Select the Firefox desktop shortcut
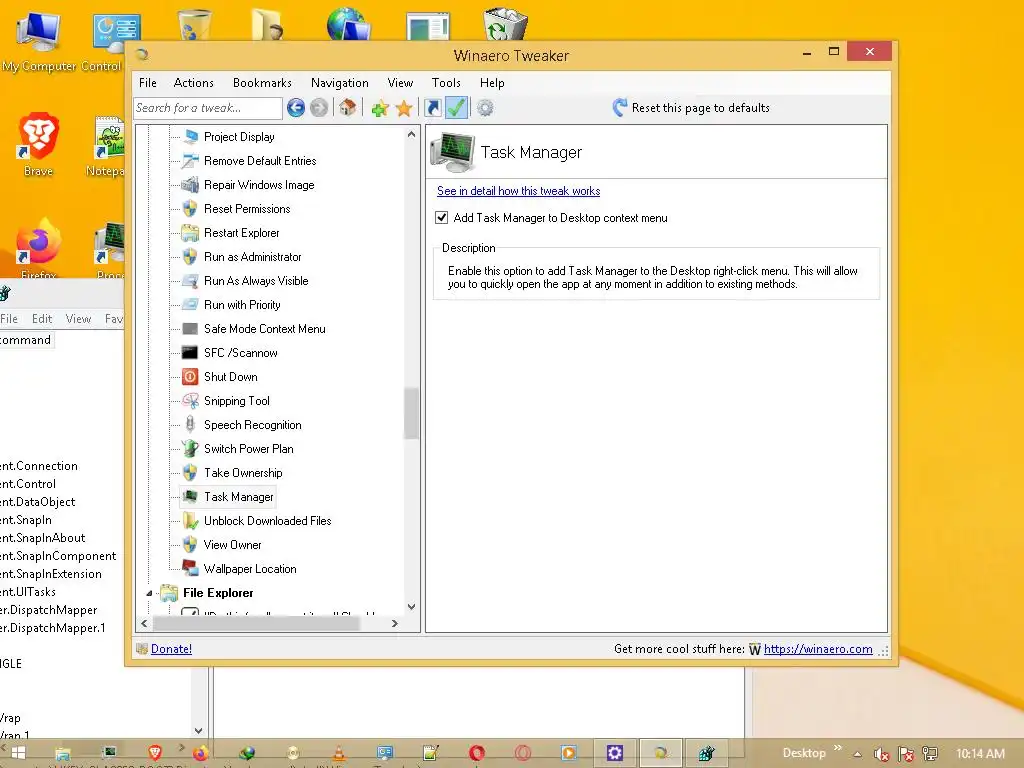Screen dimensions: 1024x768 coord(39,248)
